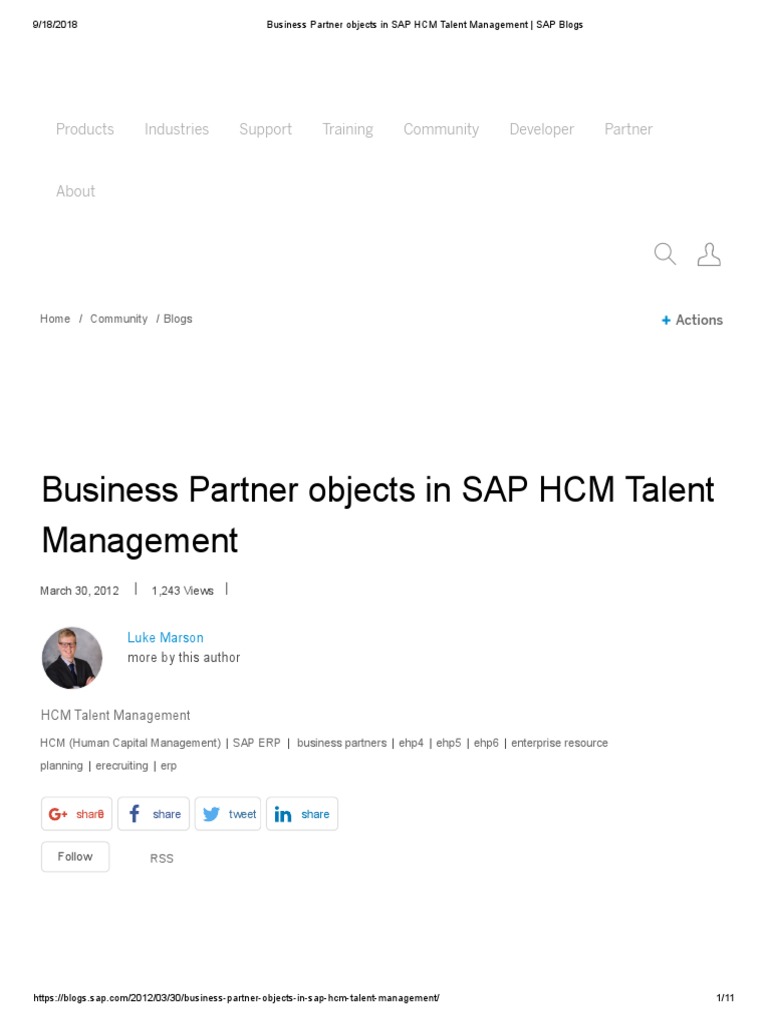Screen dimensions: 768x1024
Task: Open the business partners tag
Action: [x=342, y=743]
